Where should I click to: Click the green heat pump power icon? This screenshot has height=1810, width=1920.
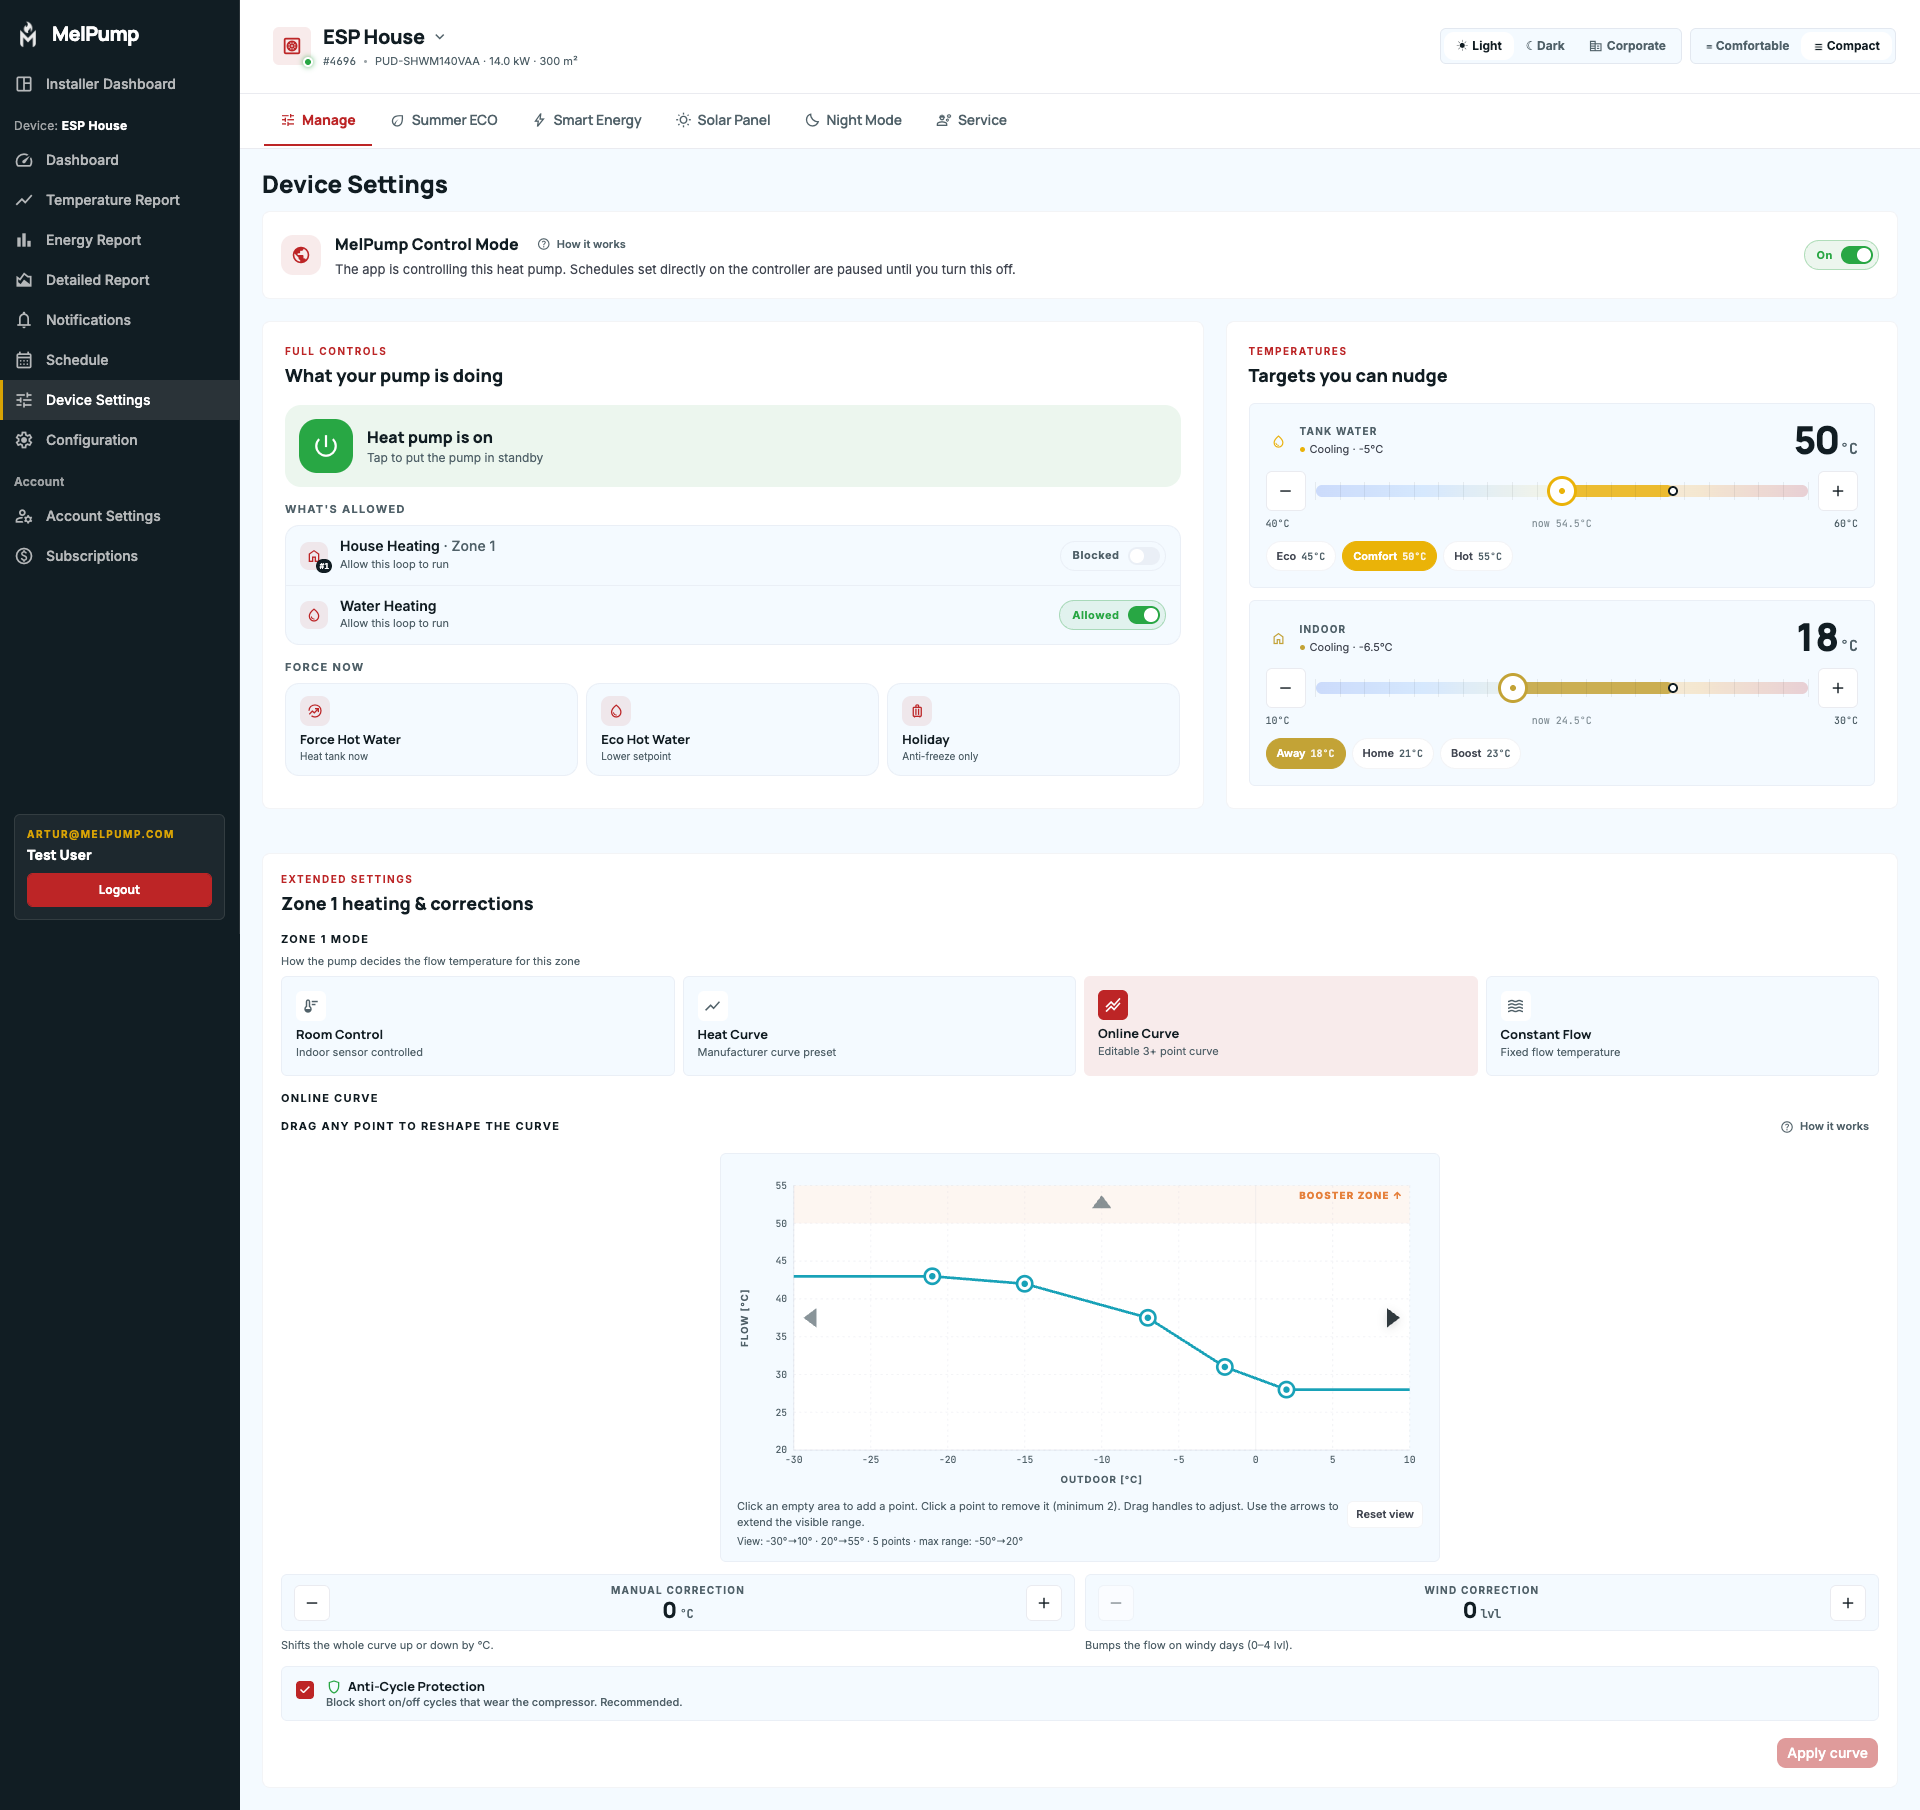pyautogui.click(x=326, y=446)
